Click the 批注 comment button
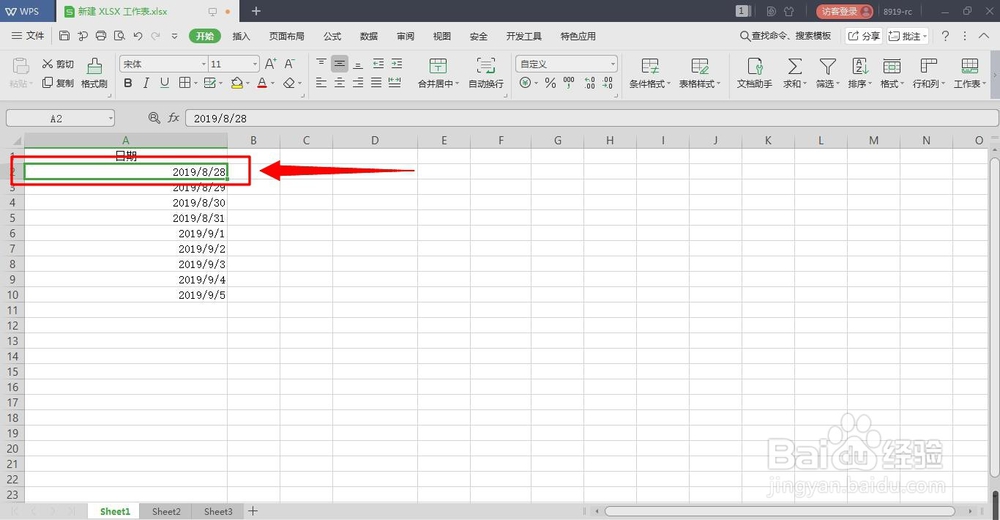The width and height of the screenshot is (1000, 520). (x=908, y=36)
